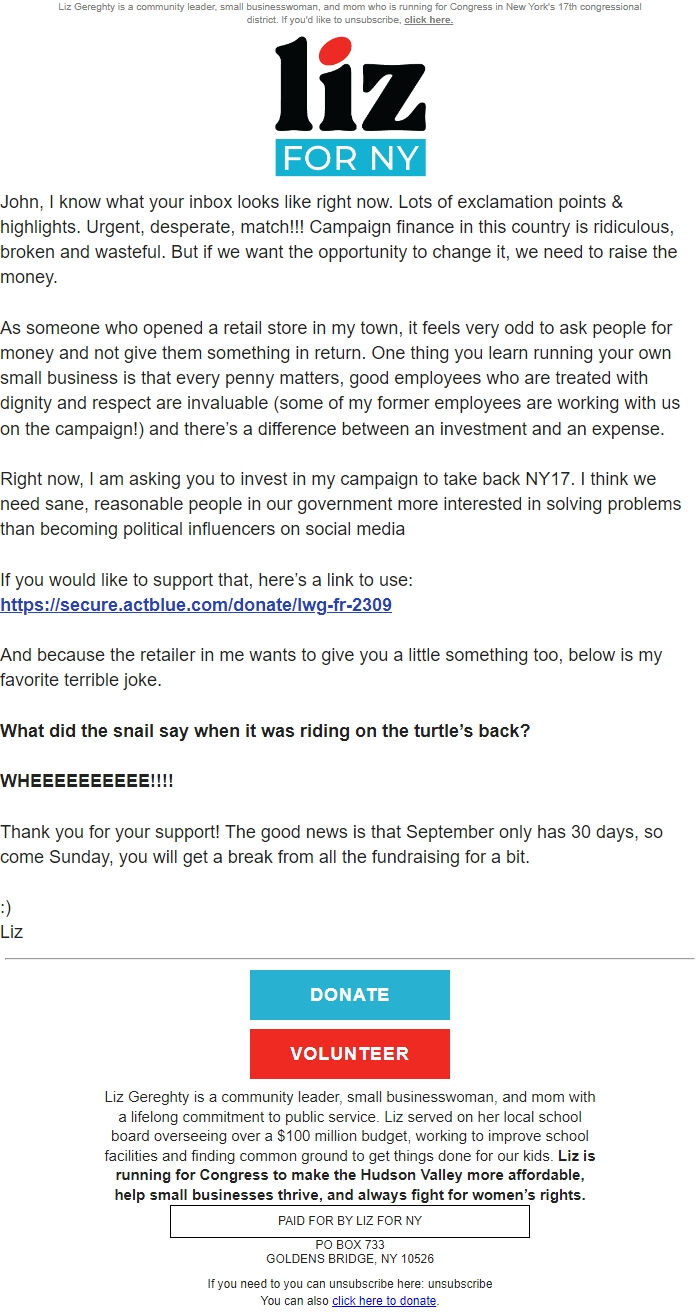The height and width of the screenshot is (1315, 700).
Task: Click the disclaimer text above the logo
Action: pos(349,12)
